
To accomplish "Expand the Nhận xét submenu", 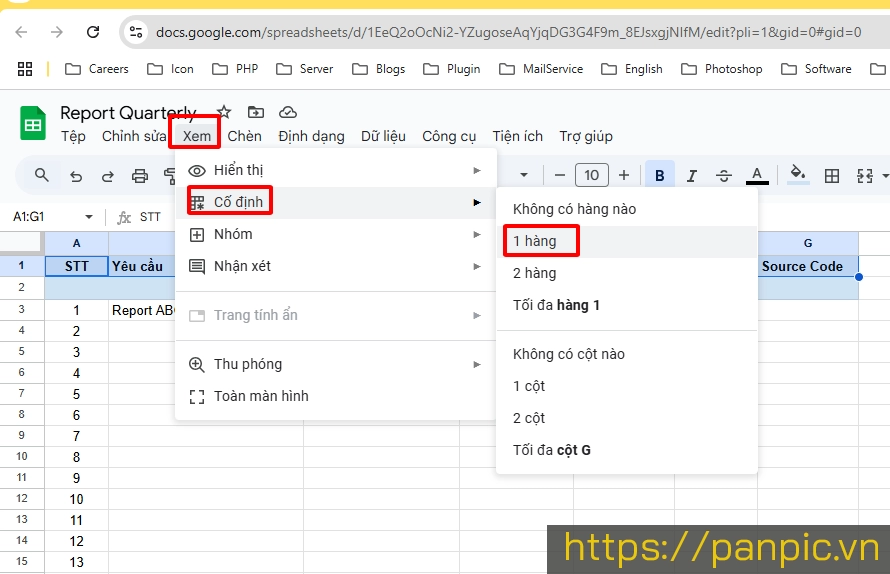I will tap(335, 266).
